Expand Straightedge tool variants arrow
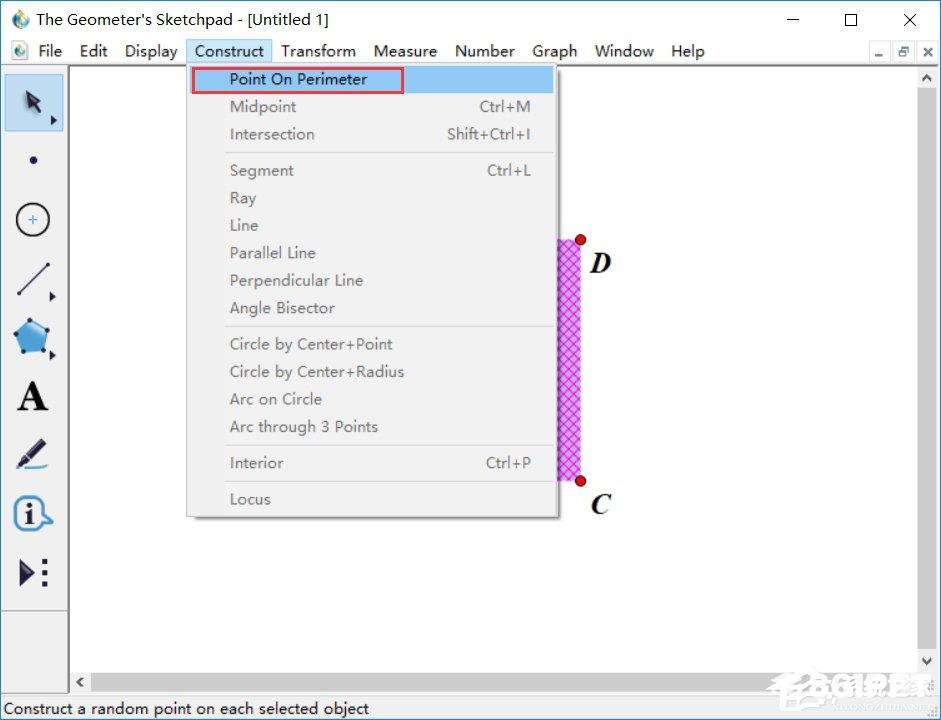This screenshot has width=941, height=720. coord(53,296)
